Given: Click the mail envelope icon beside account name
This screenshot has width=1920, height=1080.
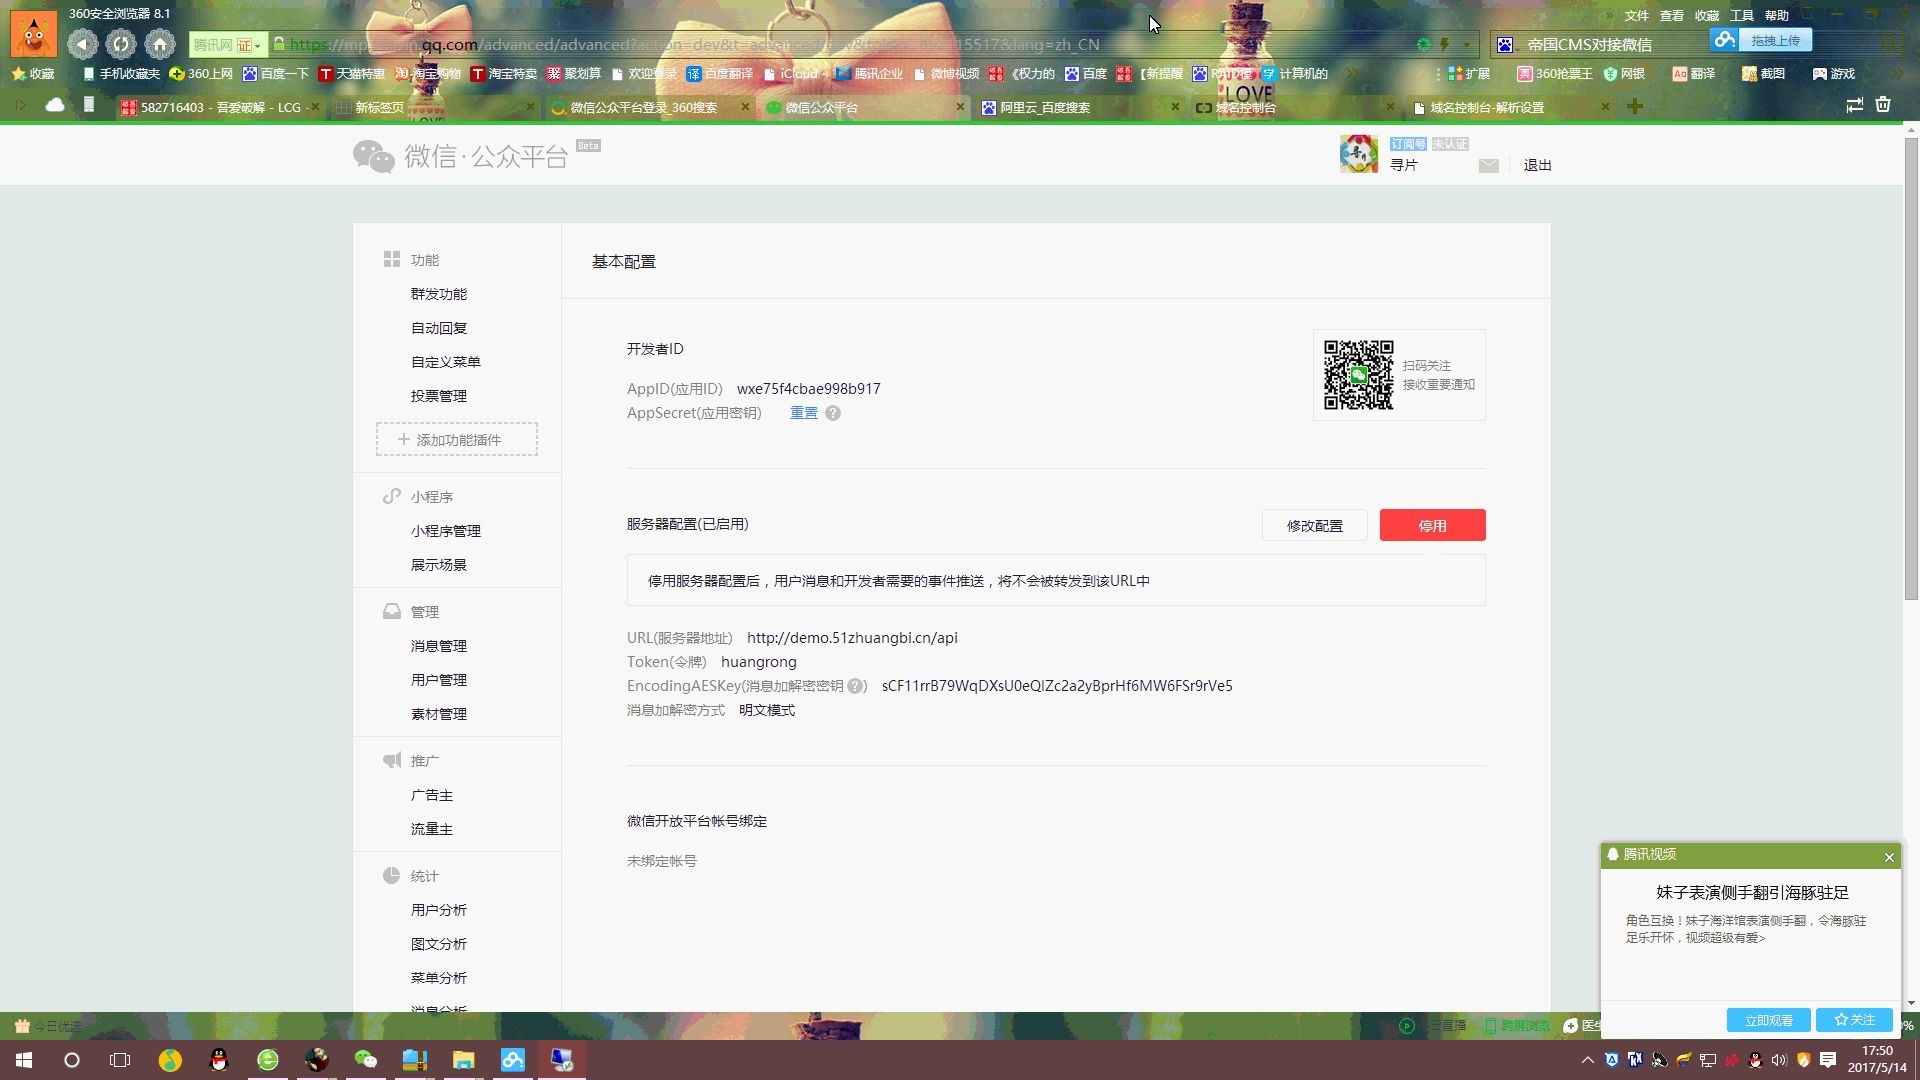Looking at the screenshot, I should 1489,166.
